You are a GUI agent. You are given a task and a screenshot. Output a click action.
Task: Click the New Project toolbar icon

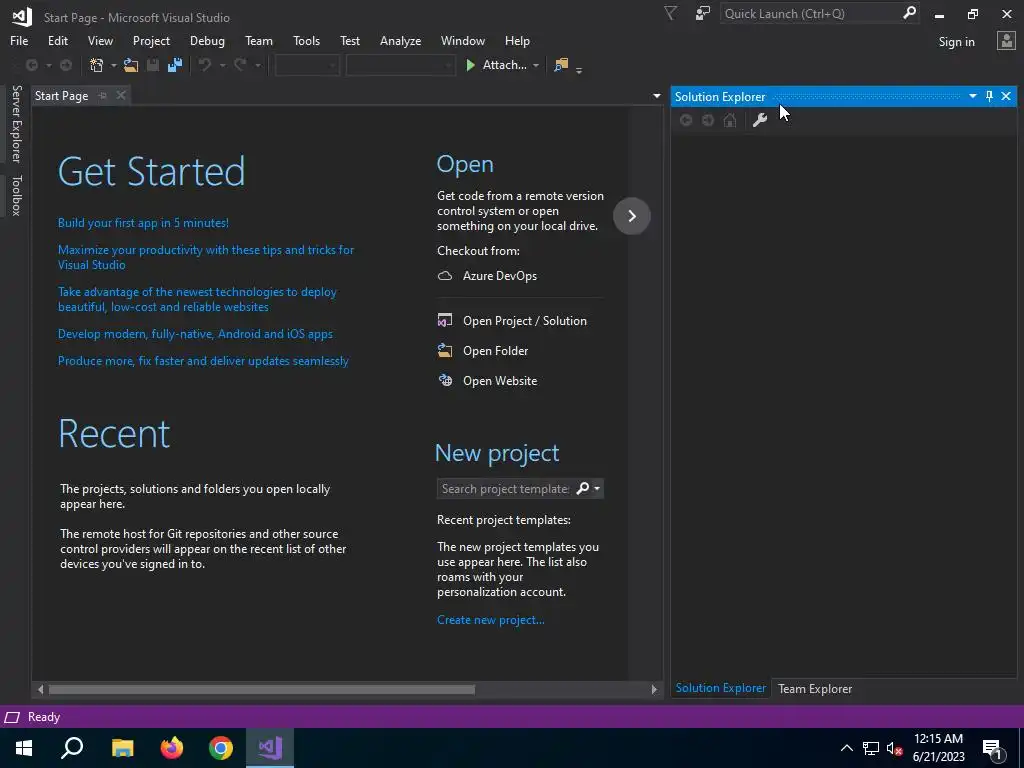click(x=97, y=65)
